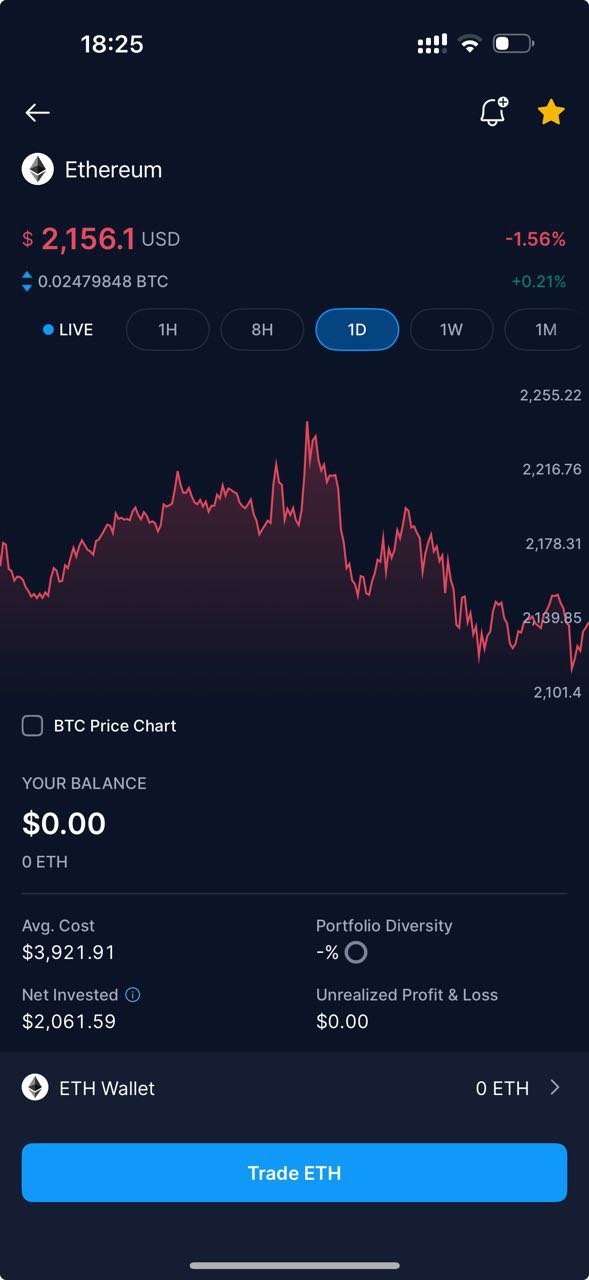
Task: Tap the Ethereum logo in header
Action: pos(38,169)
